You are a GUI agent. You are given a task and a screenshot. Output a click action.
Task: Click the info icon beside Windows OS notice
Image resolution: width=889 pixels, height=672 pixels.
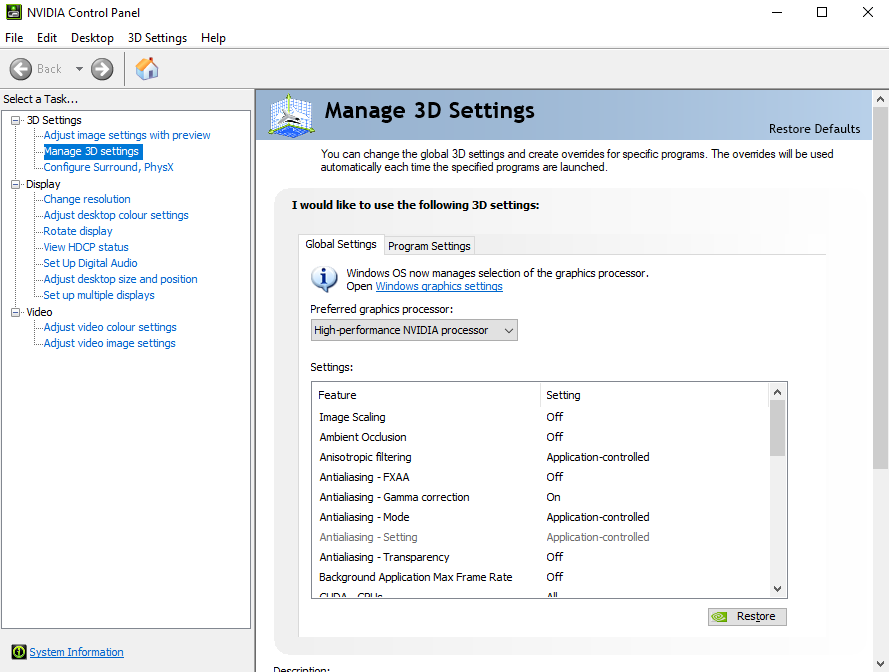[x=324, y=279]
